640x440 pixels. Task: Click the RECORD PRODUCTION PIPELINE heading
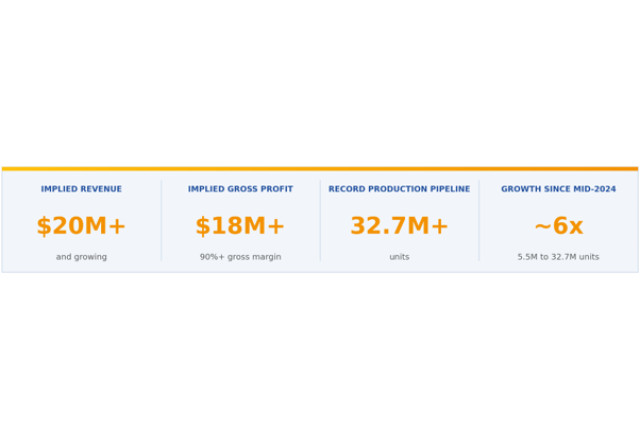[399, 189]
